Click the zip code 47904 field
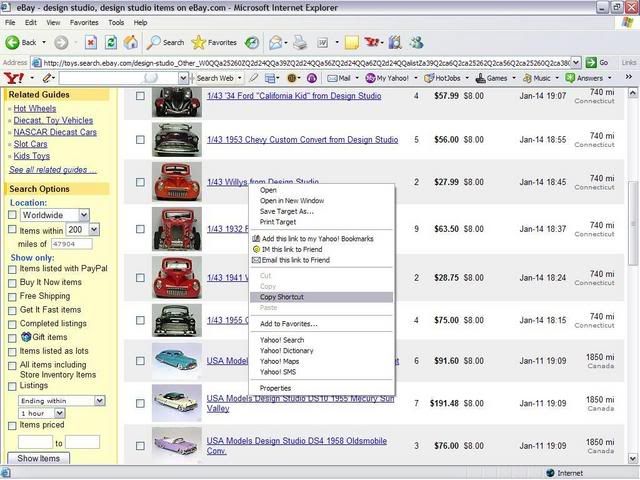The height and width of the screenshot is (480, 640). click(x=71, y=244)
